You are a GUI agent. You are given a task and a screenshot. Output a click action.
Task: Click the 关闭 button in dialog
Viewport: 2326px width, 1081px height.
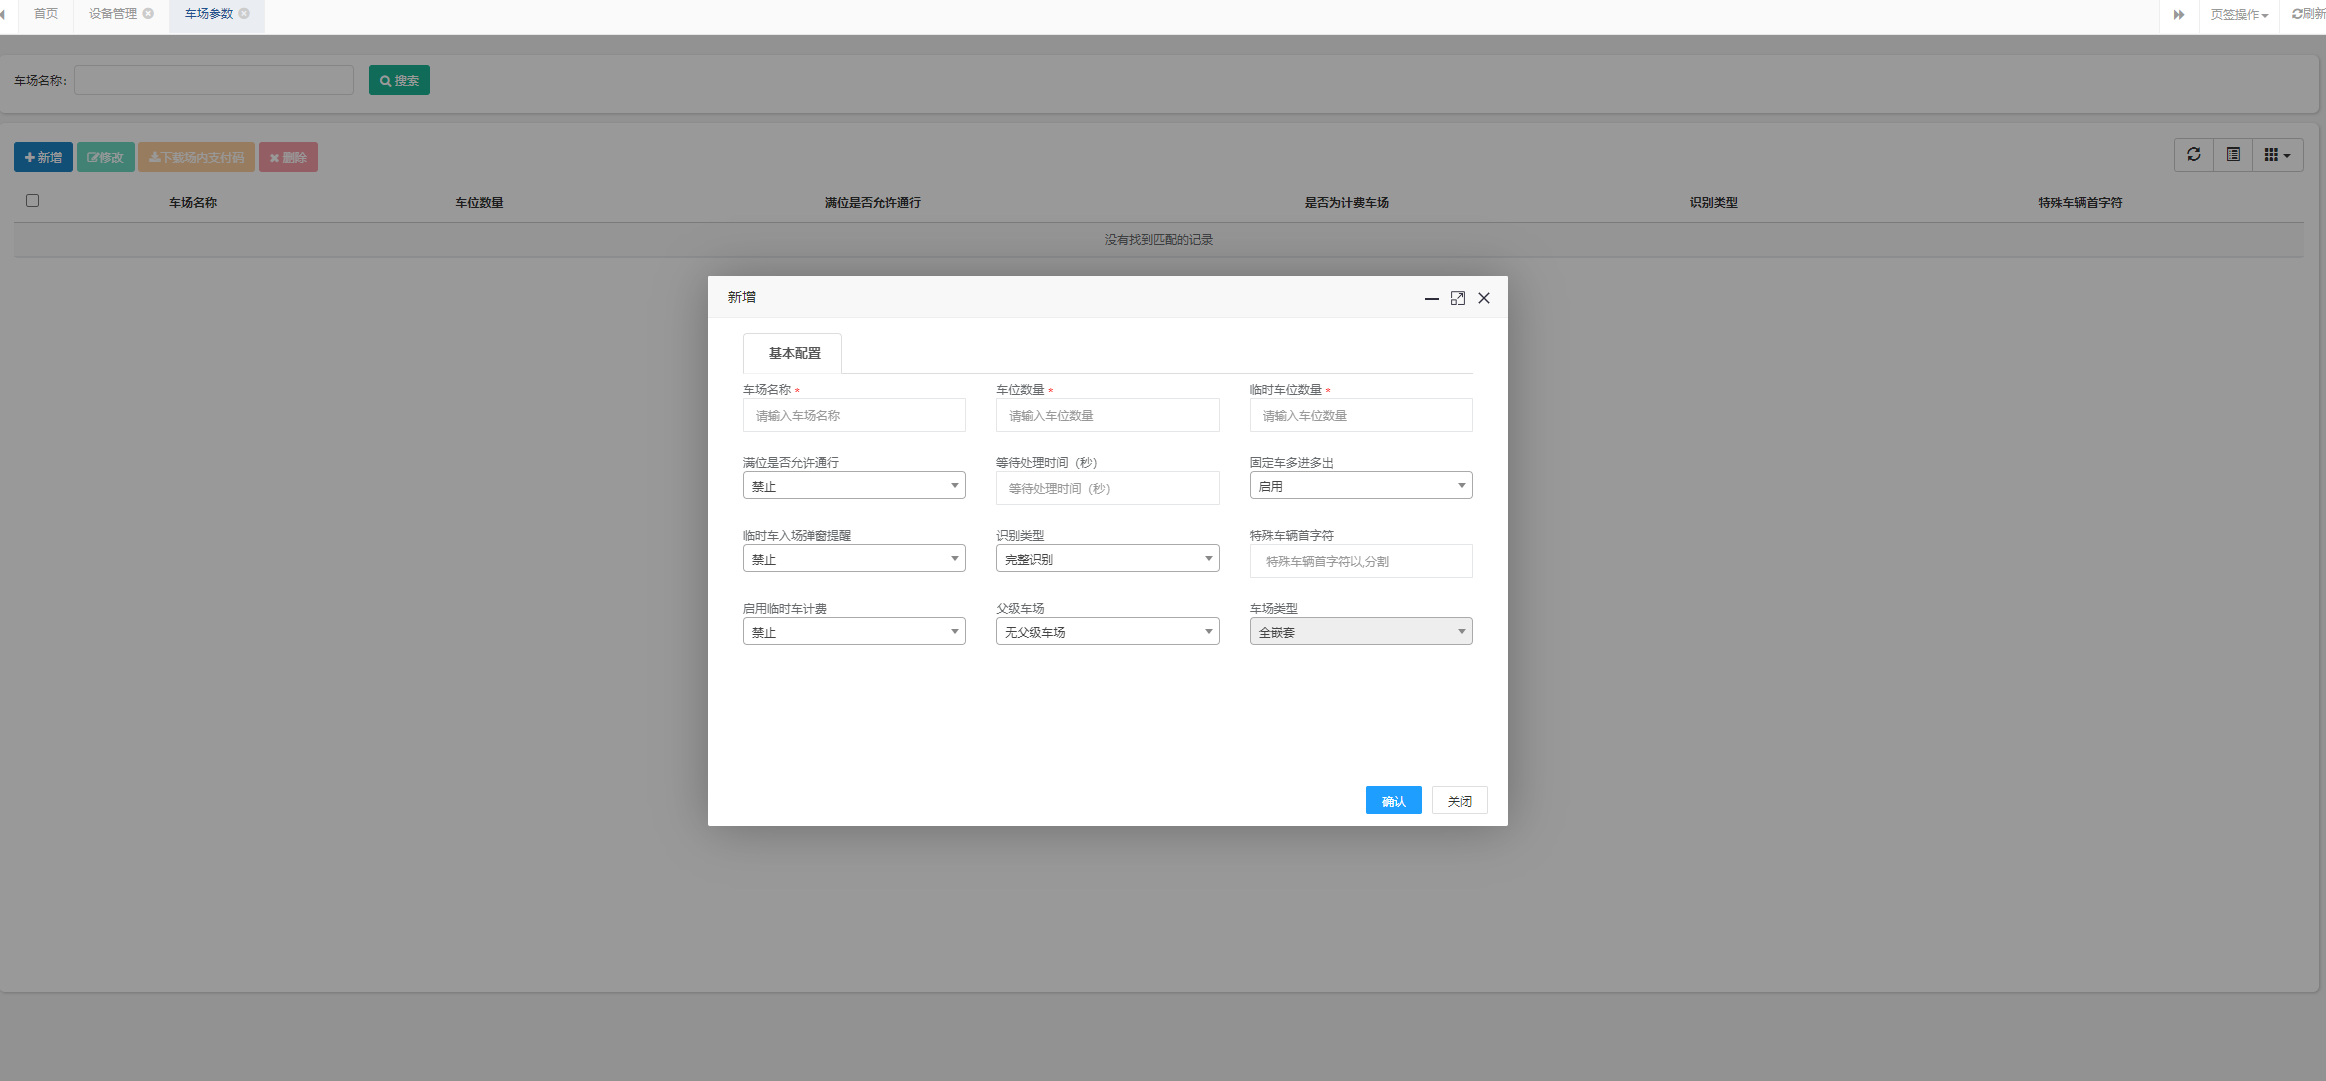point(1459,801)
